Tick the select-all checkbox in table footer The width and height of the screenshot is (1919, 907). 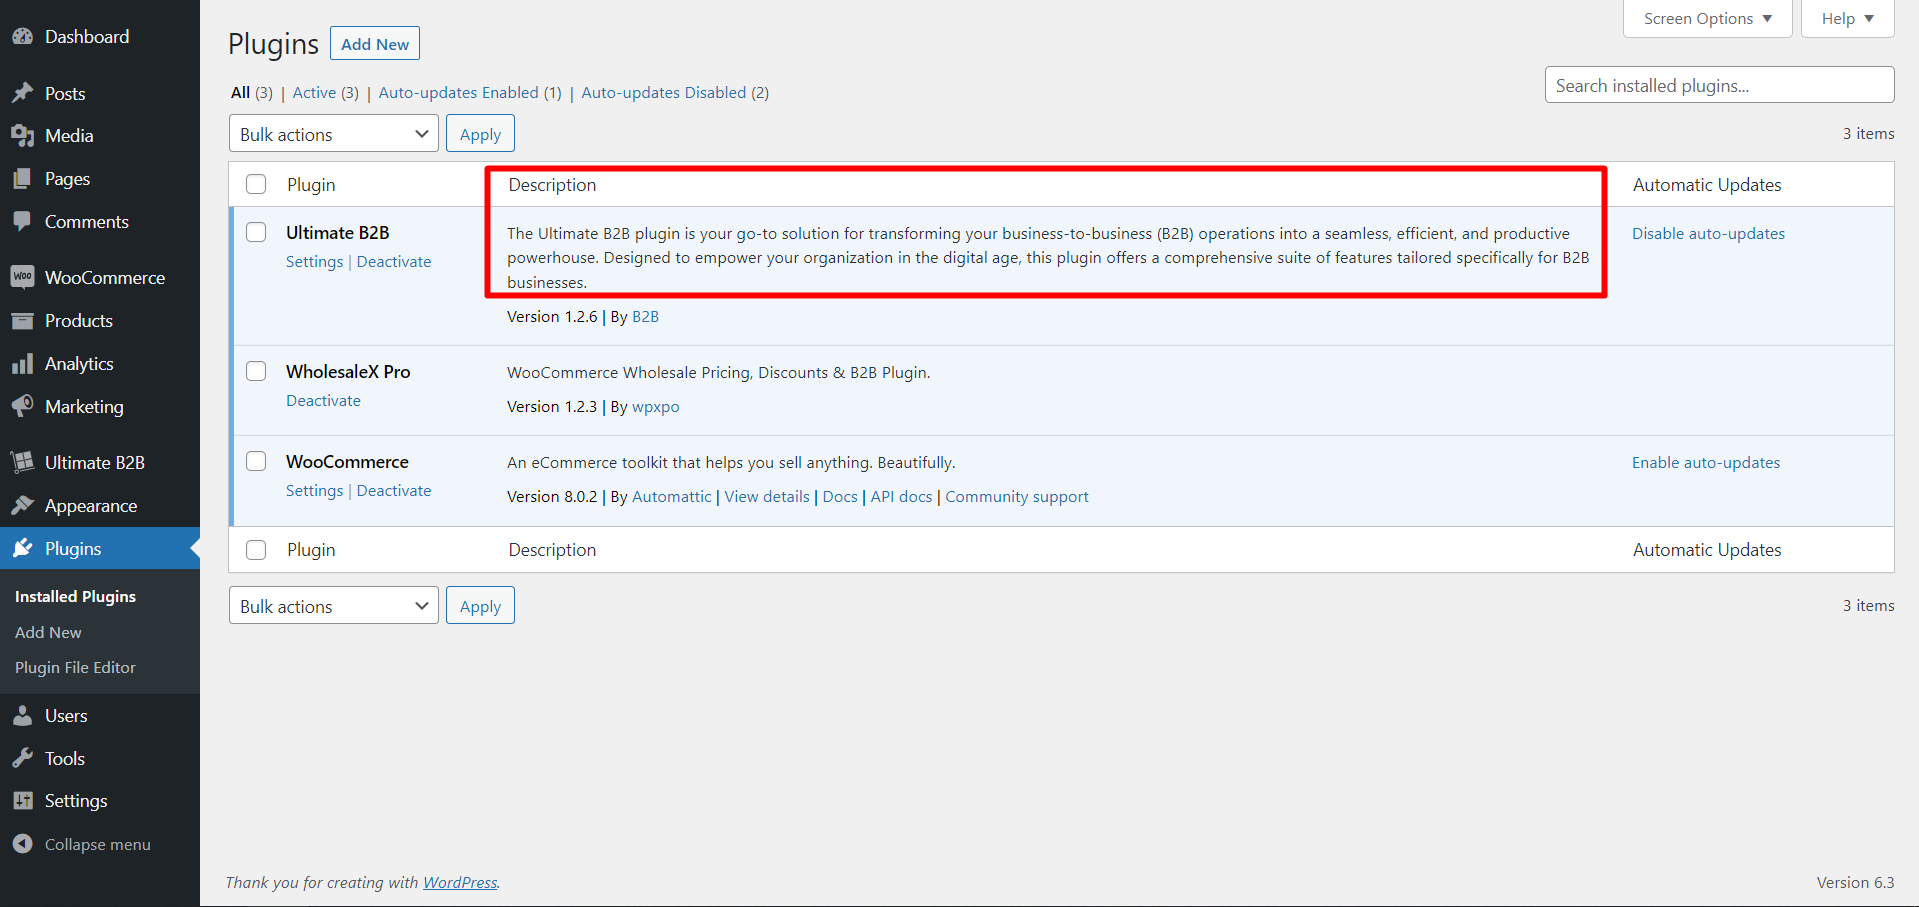256,550
